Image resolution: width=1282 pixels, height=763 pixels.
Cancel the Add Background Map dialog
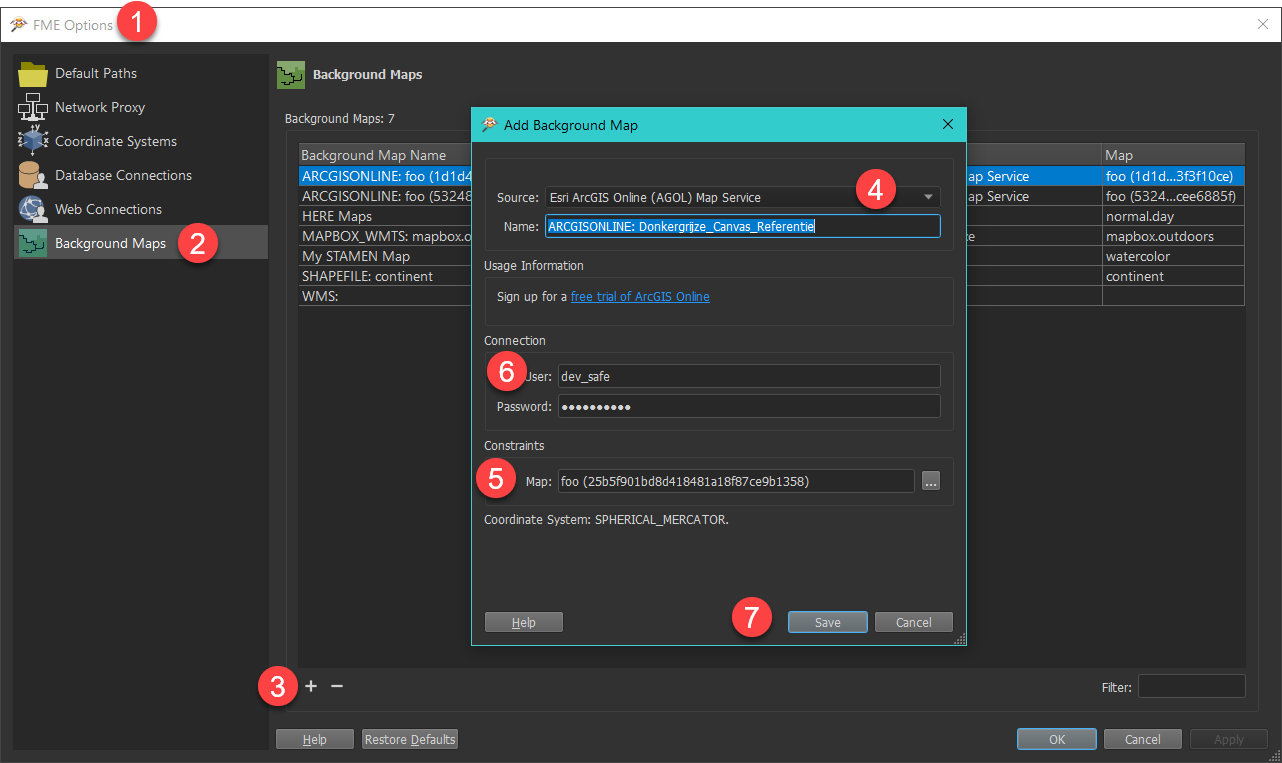pos(914,622)
